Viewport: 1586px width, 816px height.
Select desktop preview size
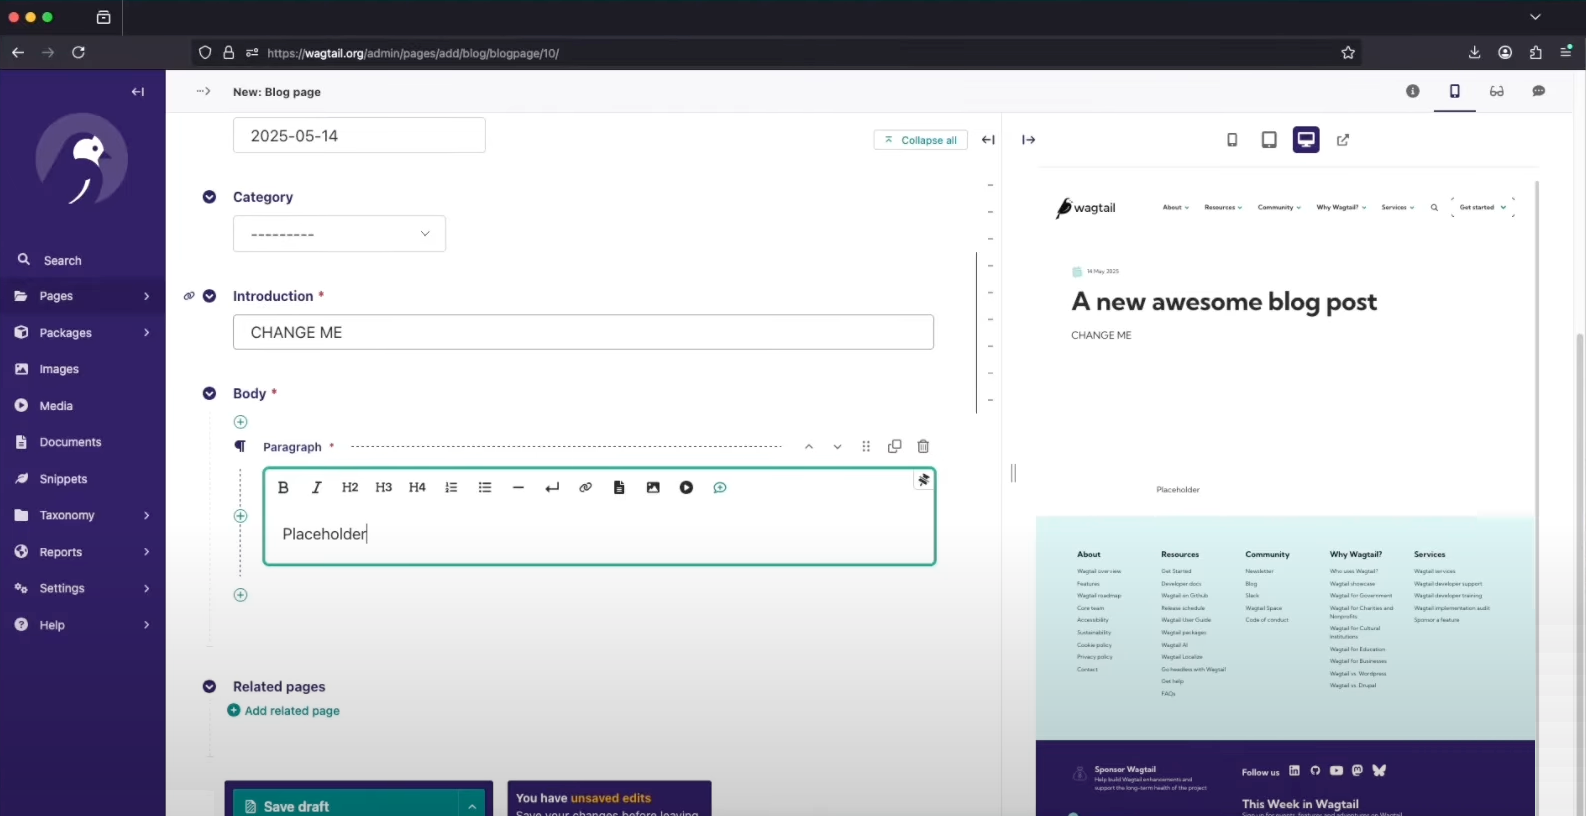click(x=1306, y=140)
